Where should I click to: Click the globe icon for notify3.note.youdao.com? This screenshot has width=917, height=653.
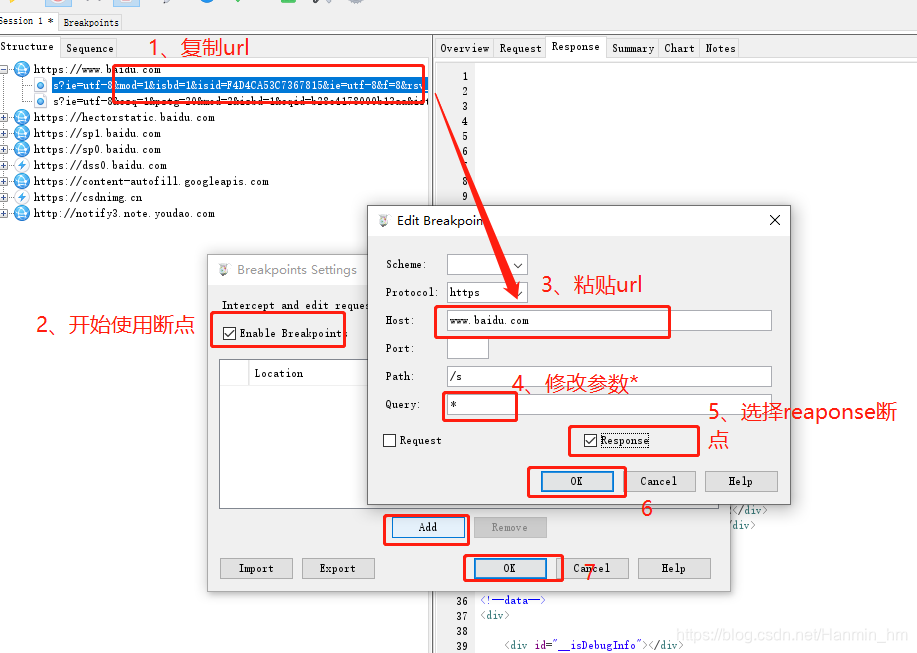click(22, 213)
